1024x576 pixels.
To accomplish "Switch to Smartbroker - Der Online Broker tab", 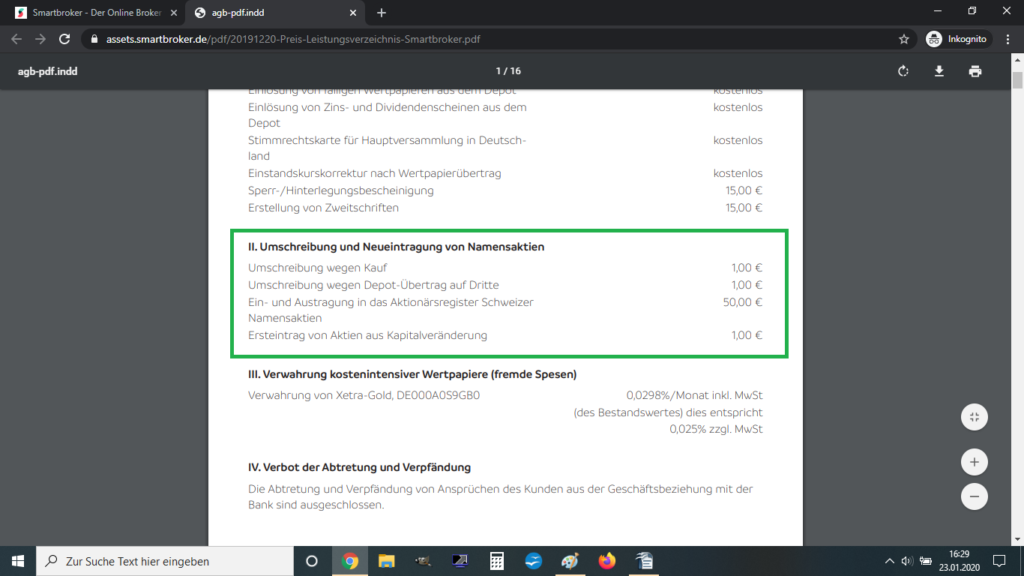I will point(96,12).
